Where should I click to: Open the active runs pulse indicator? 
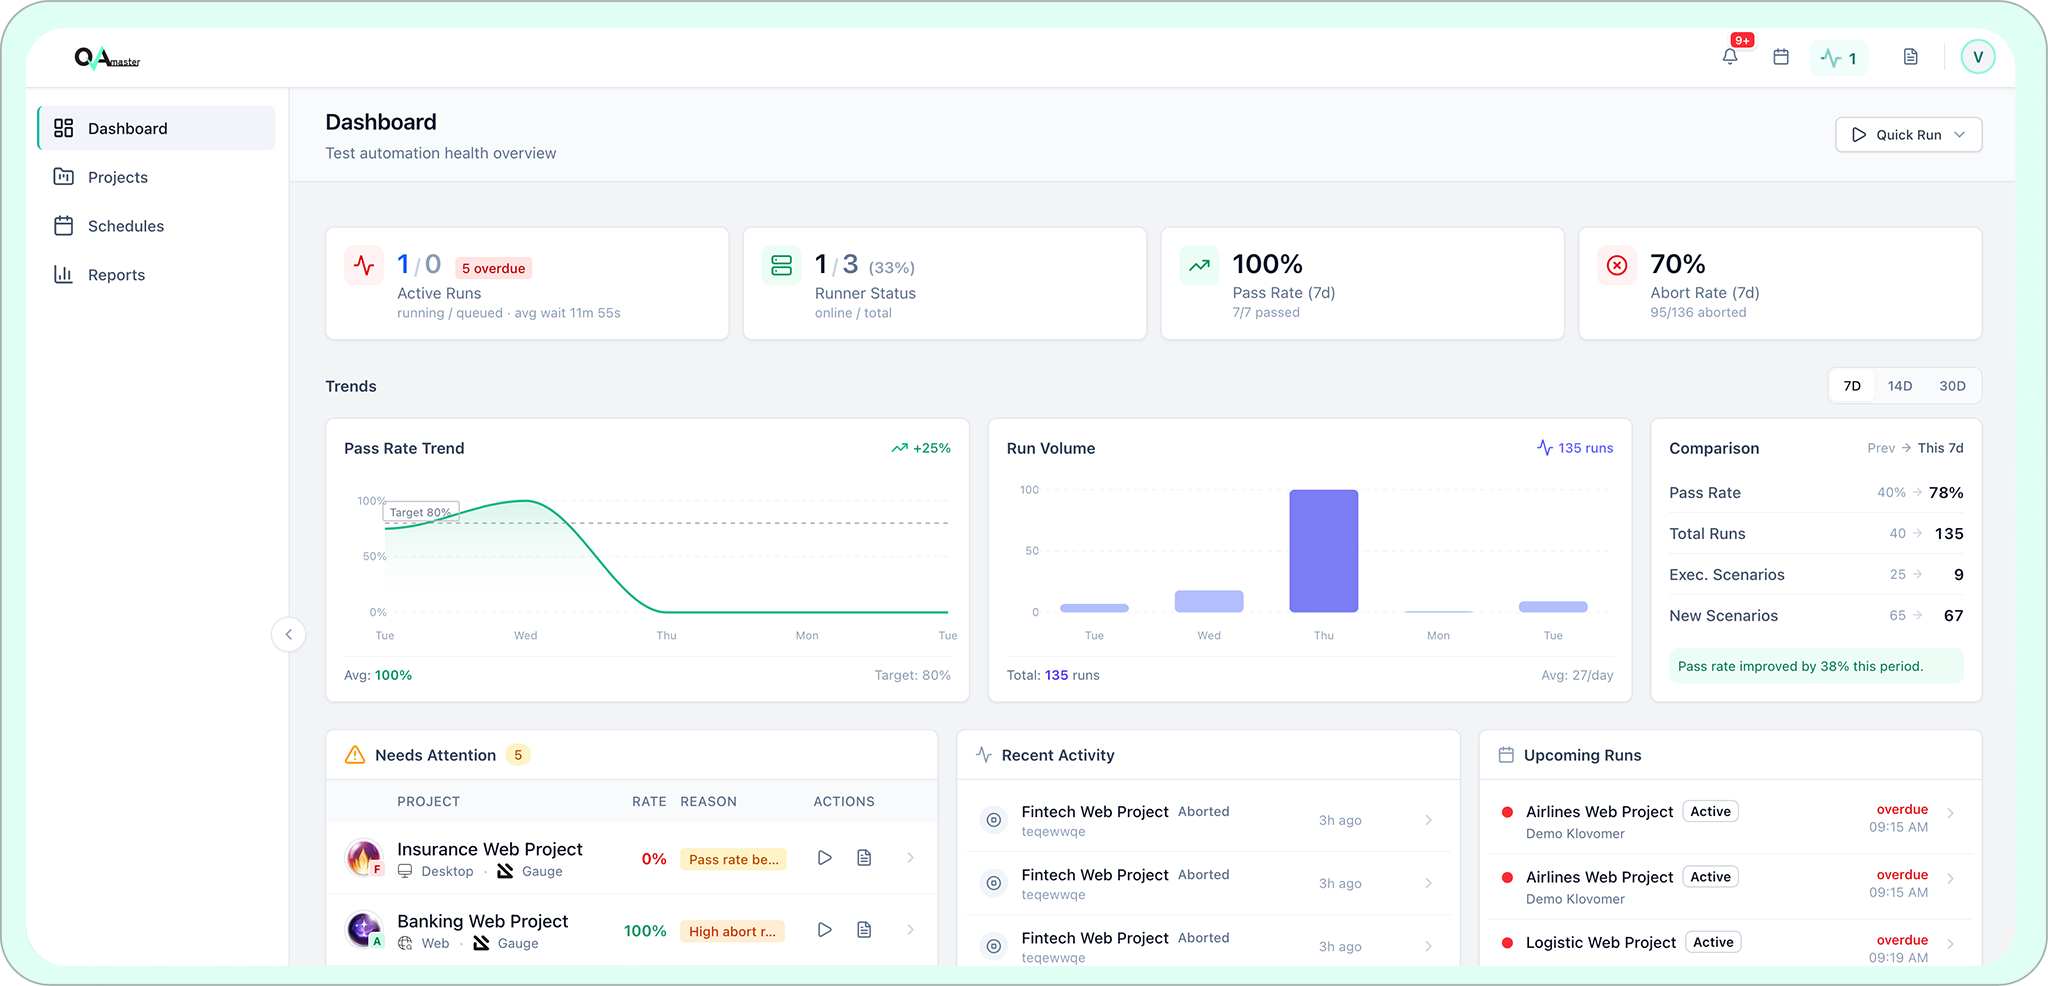(x=1839, y=58)
